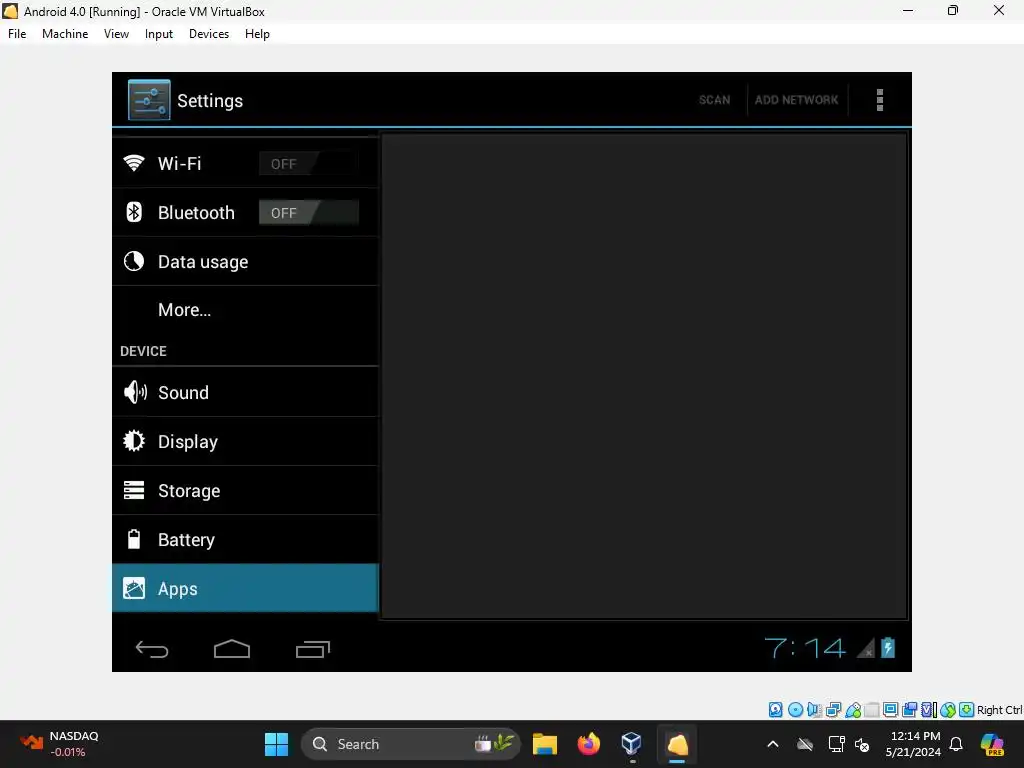1024x768 pixels.
Task: Click the ADD NETWORK button
Action: (x=797, y=100)
